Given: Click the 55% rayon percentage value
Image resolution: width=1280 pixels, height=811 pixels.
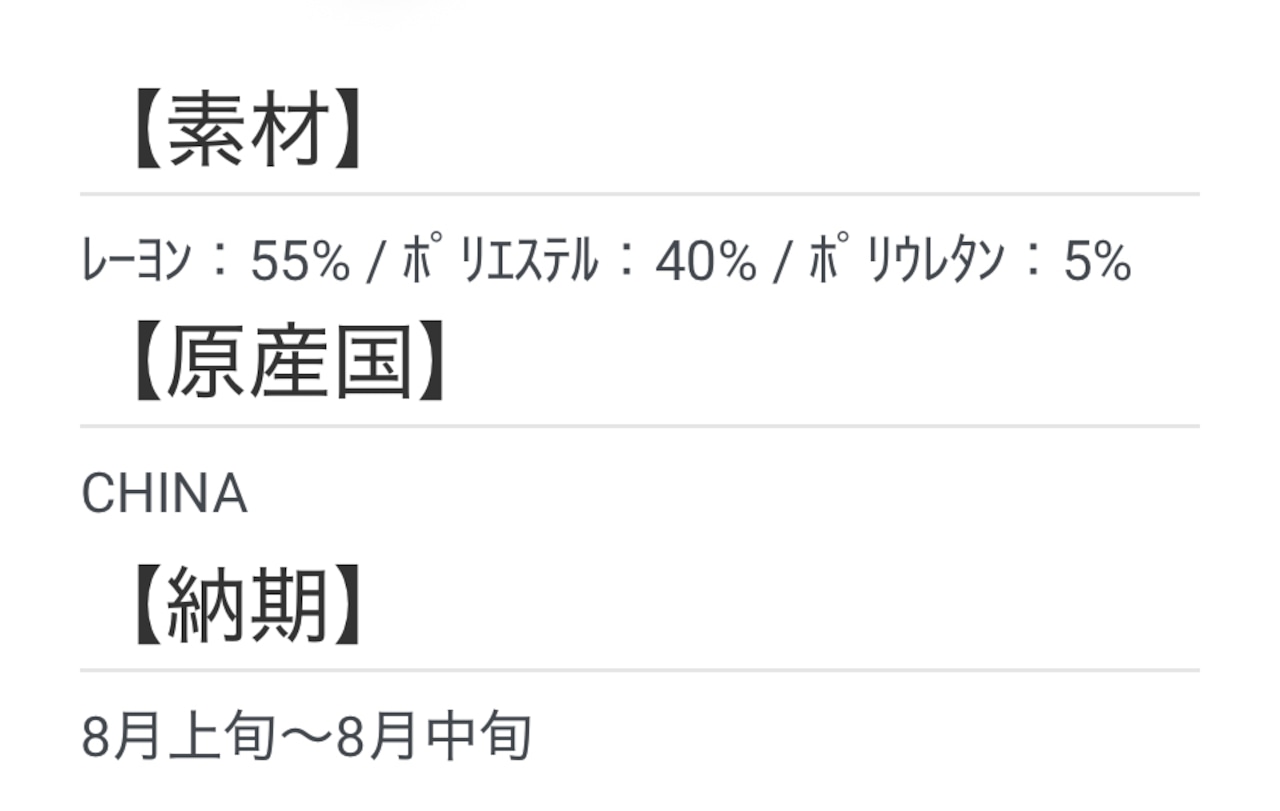Looking at the screenshot, I should (x=300, y=264).
